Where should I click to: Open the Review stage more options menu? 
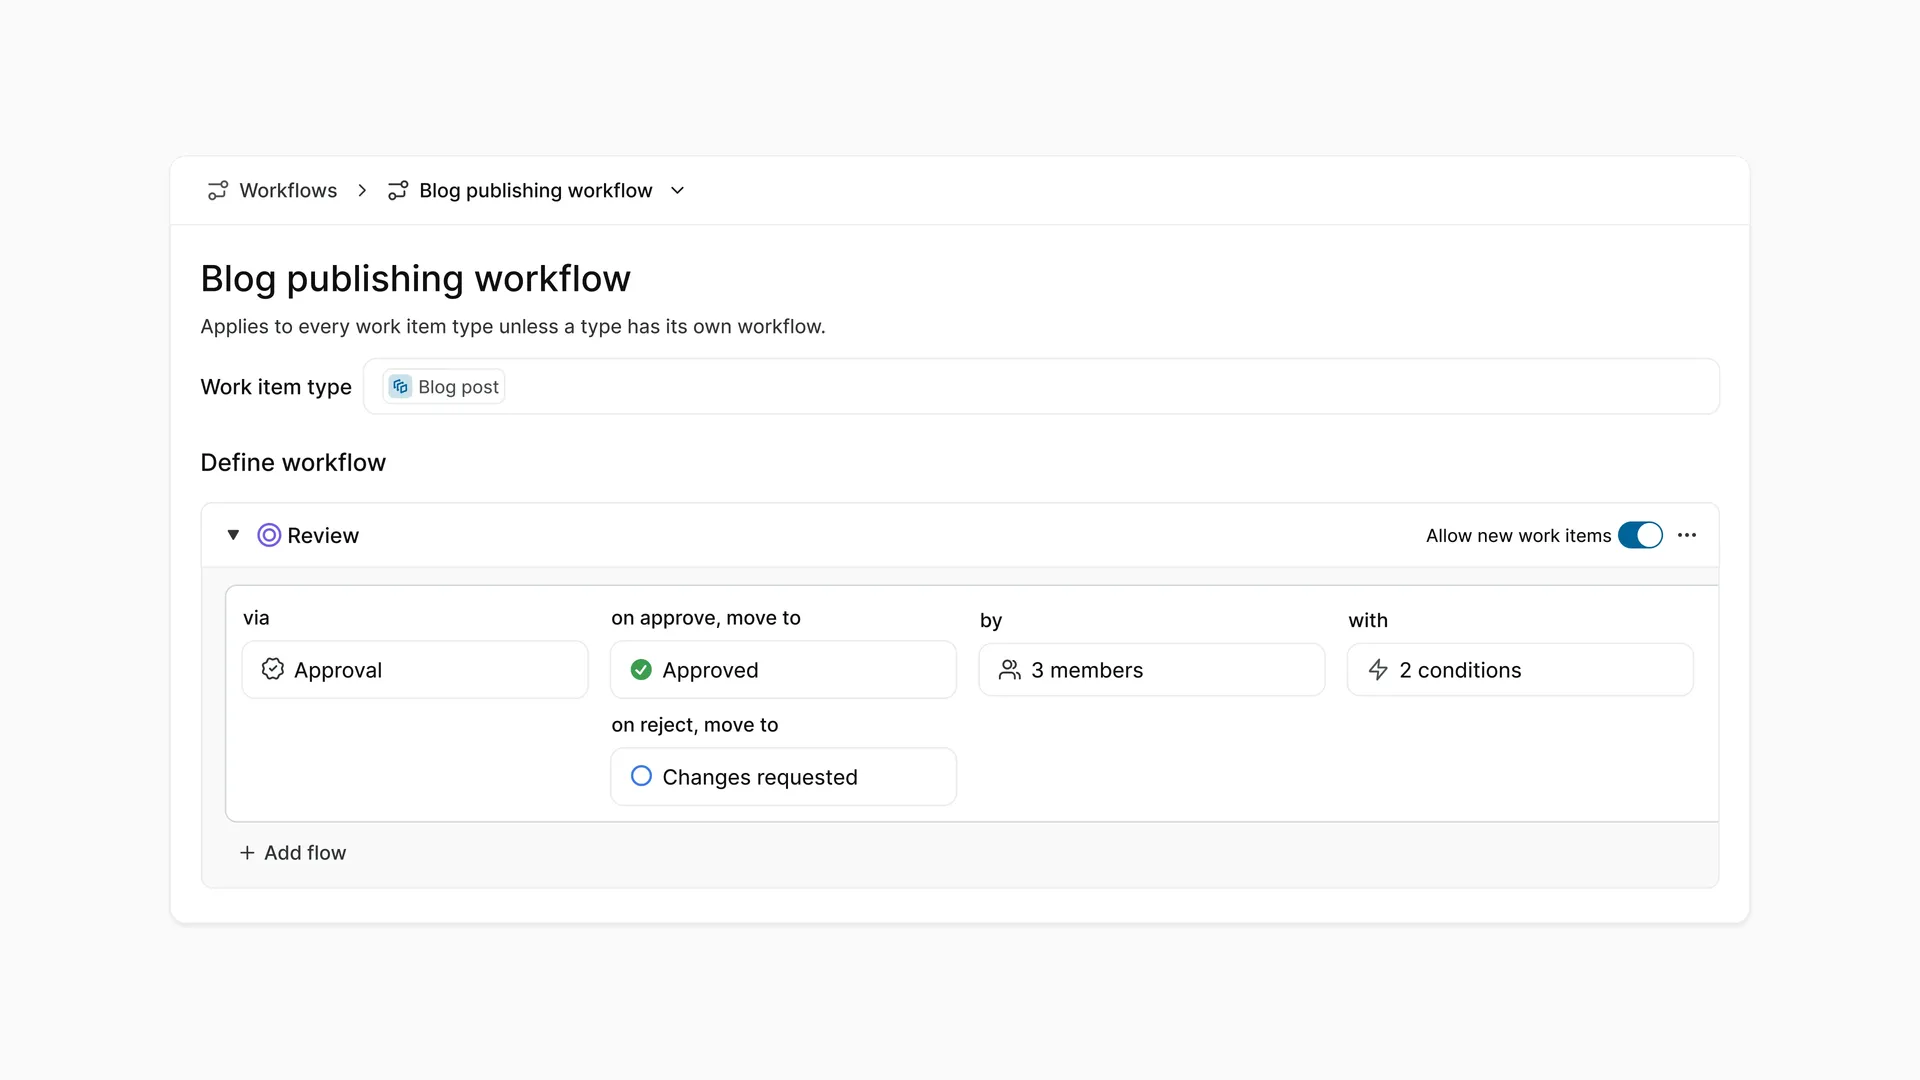coord(1687,535)
